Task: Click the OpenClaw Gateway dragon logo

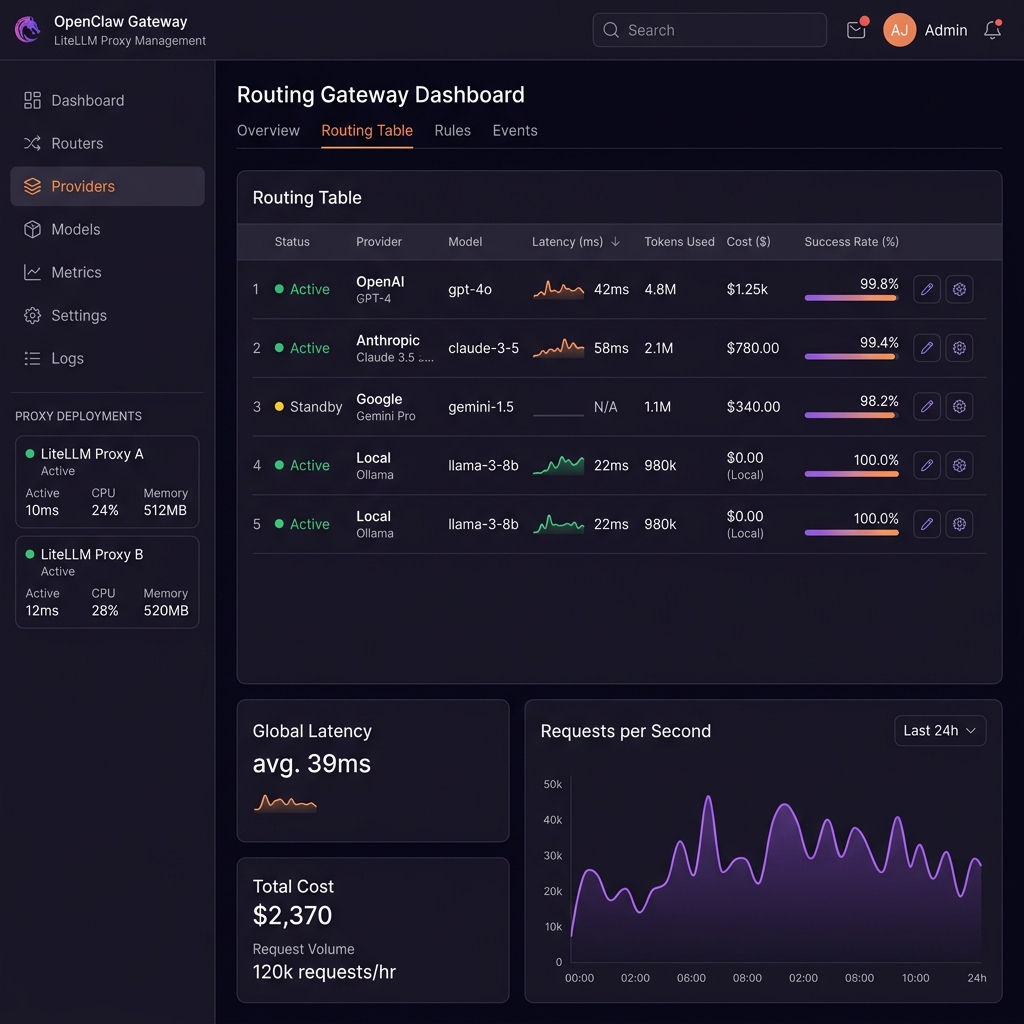Action: tap(28, 30)
